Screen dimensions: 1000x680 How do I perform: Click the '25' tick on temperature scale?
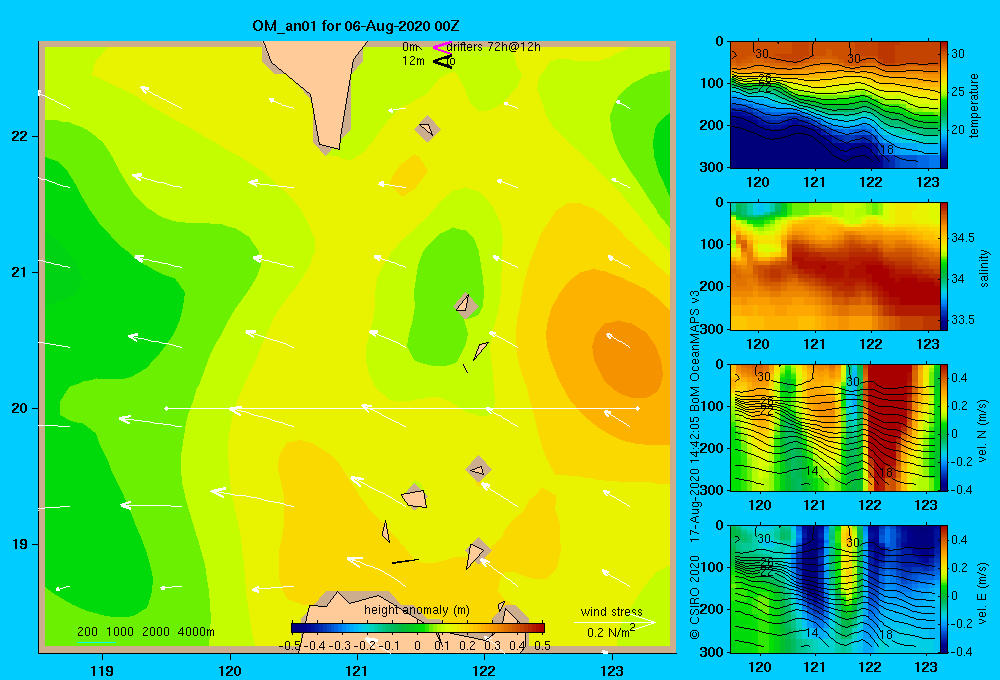[958, 92]
